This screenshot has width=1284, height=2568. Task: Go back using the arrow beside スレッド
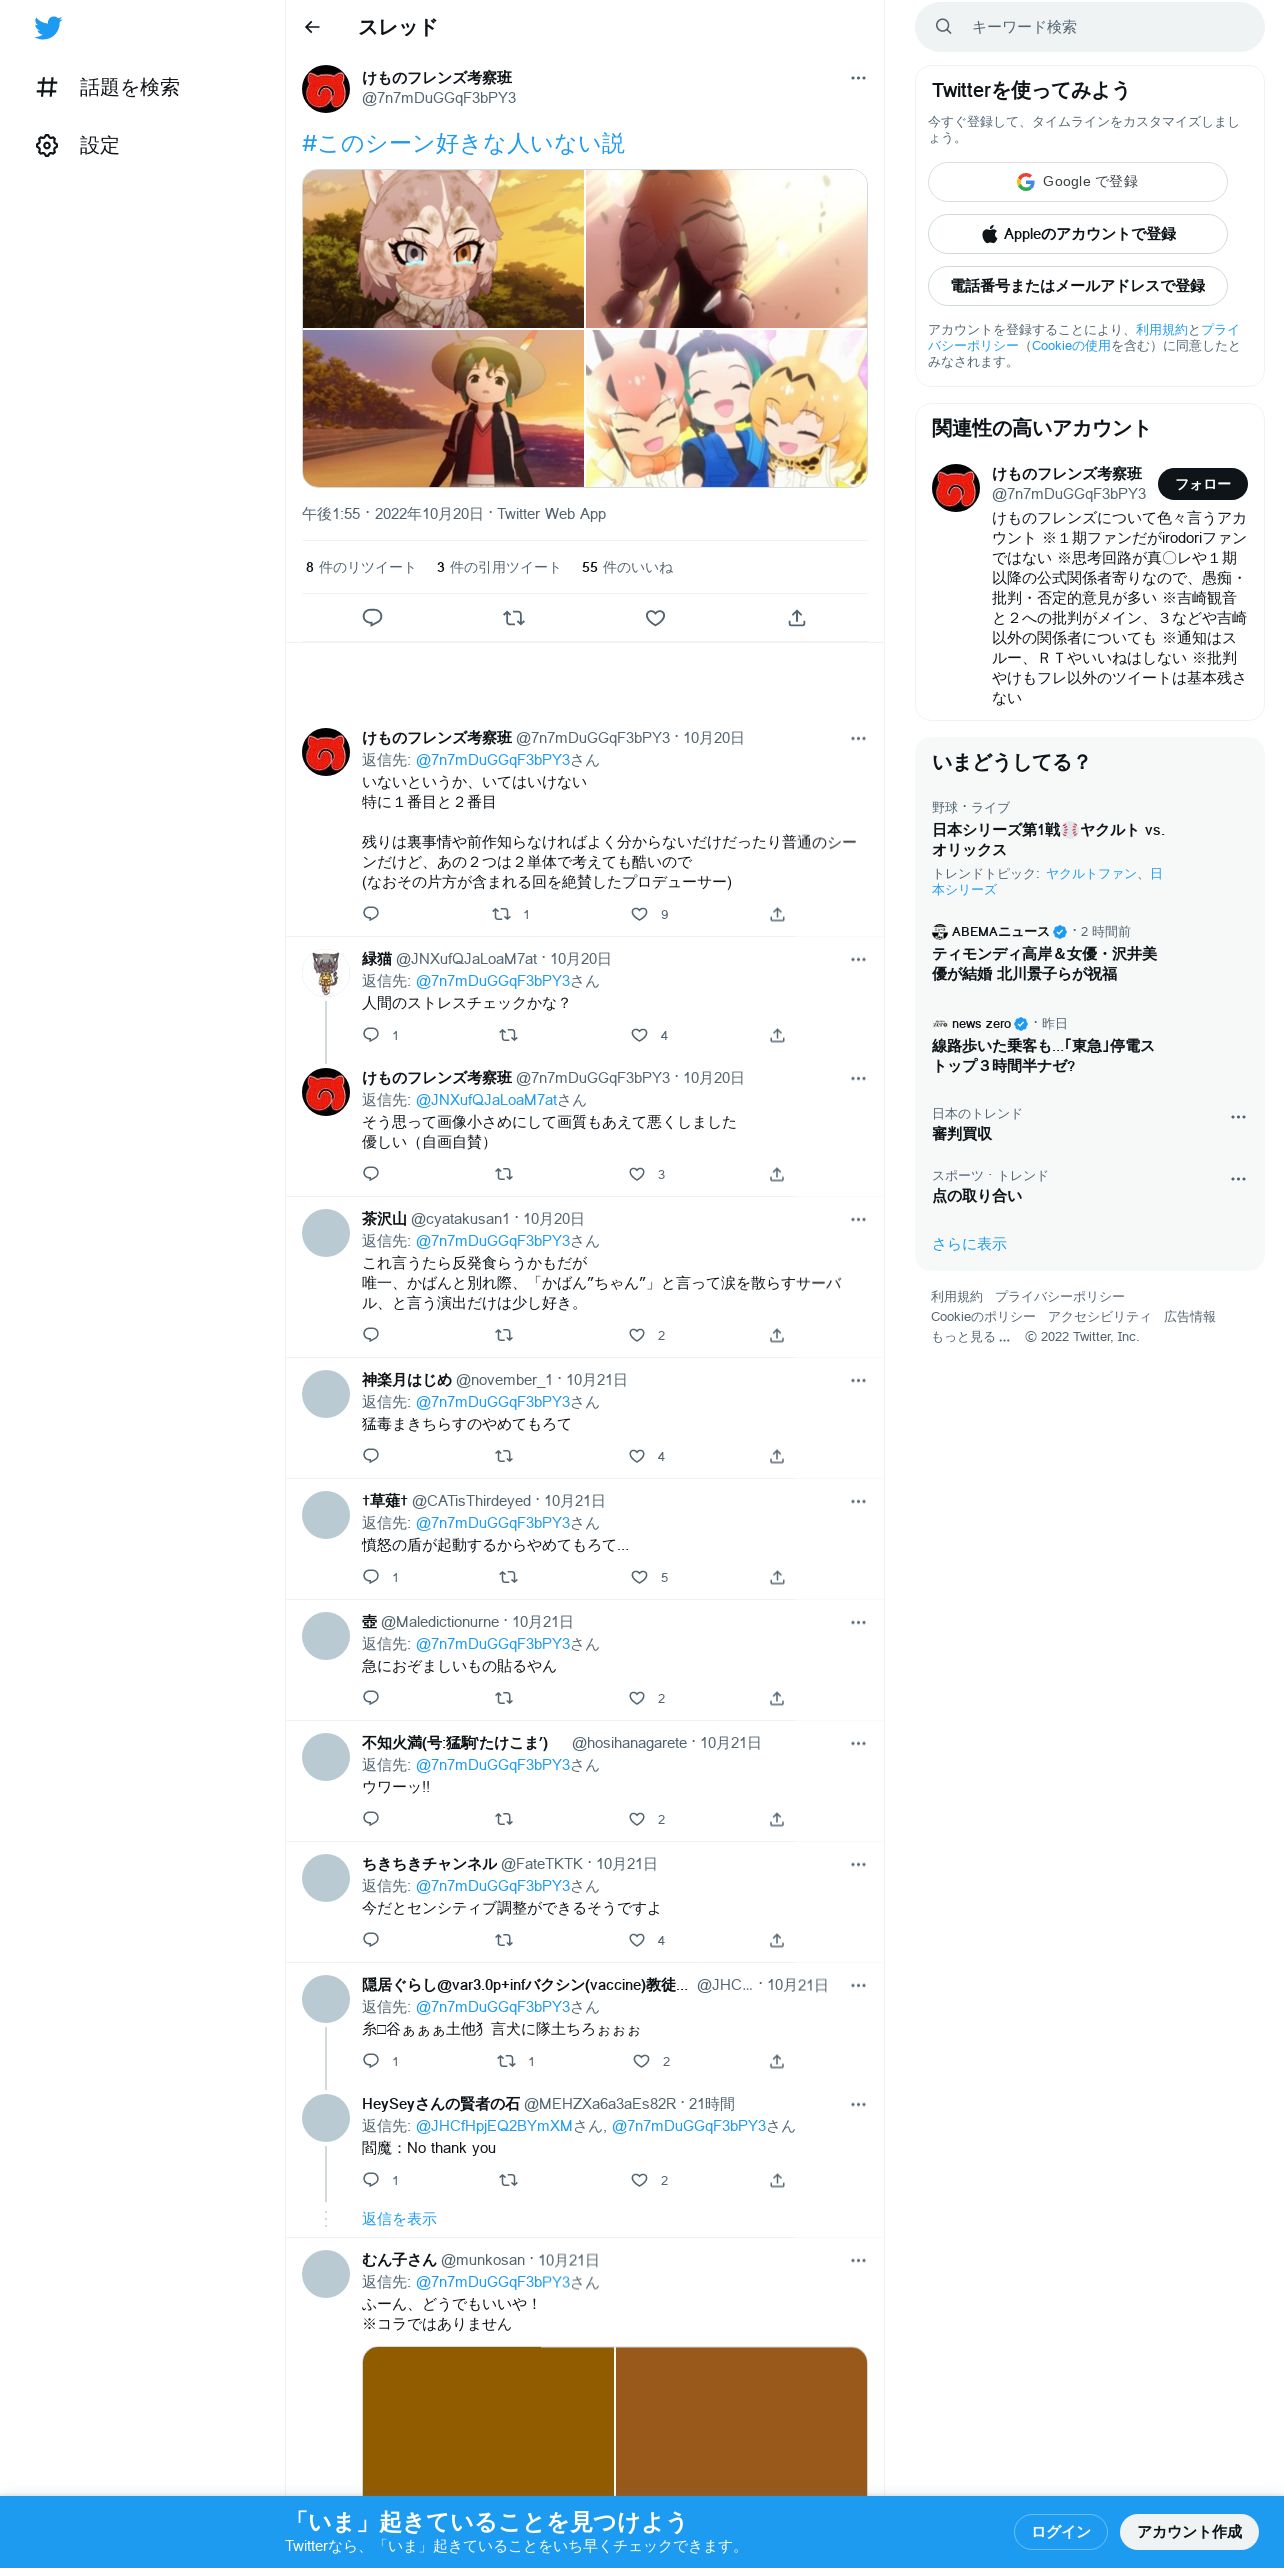pos(312,27)
